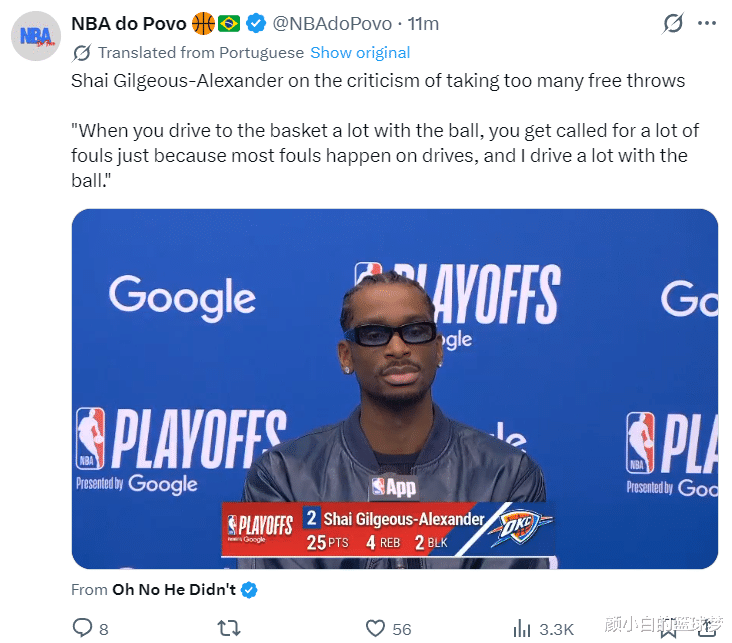732x643 pixels.
Task: View post analytics via bar chart icon
Action: (x=521, y=628)
